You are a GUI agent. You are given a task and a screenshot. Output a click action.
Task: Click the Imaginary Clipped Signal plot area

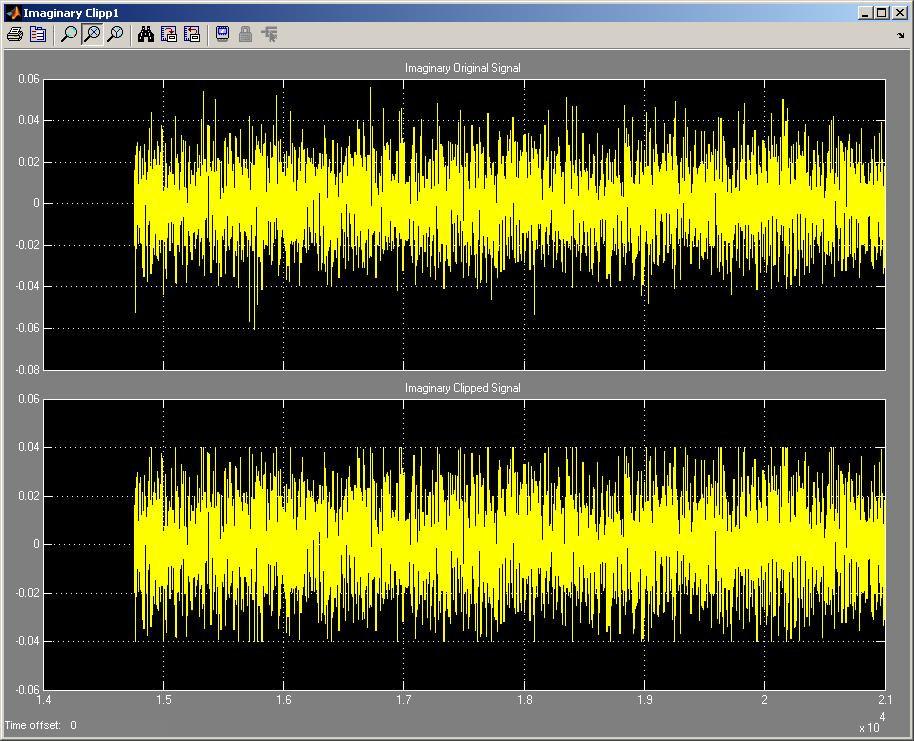coord(465,545)
